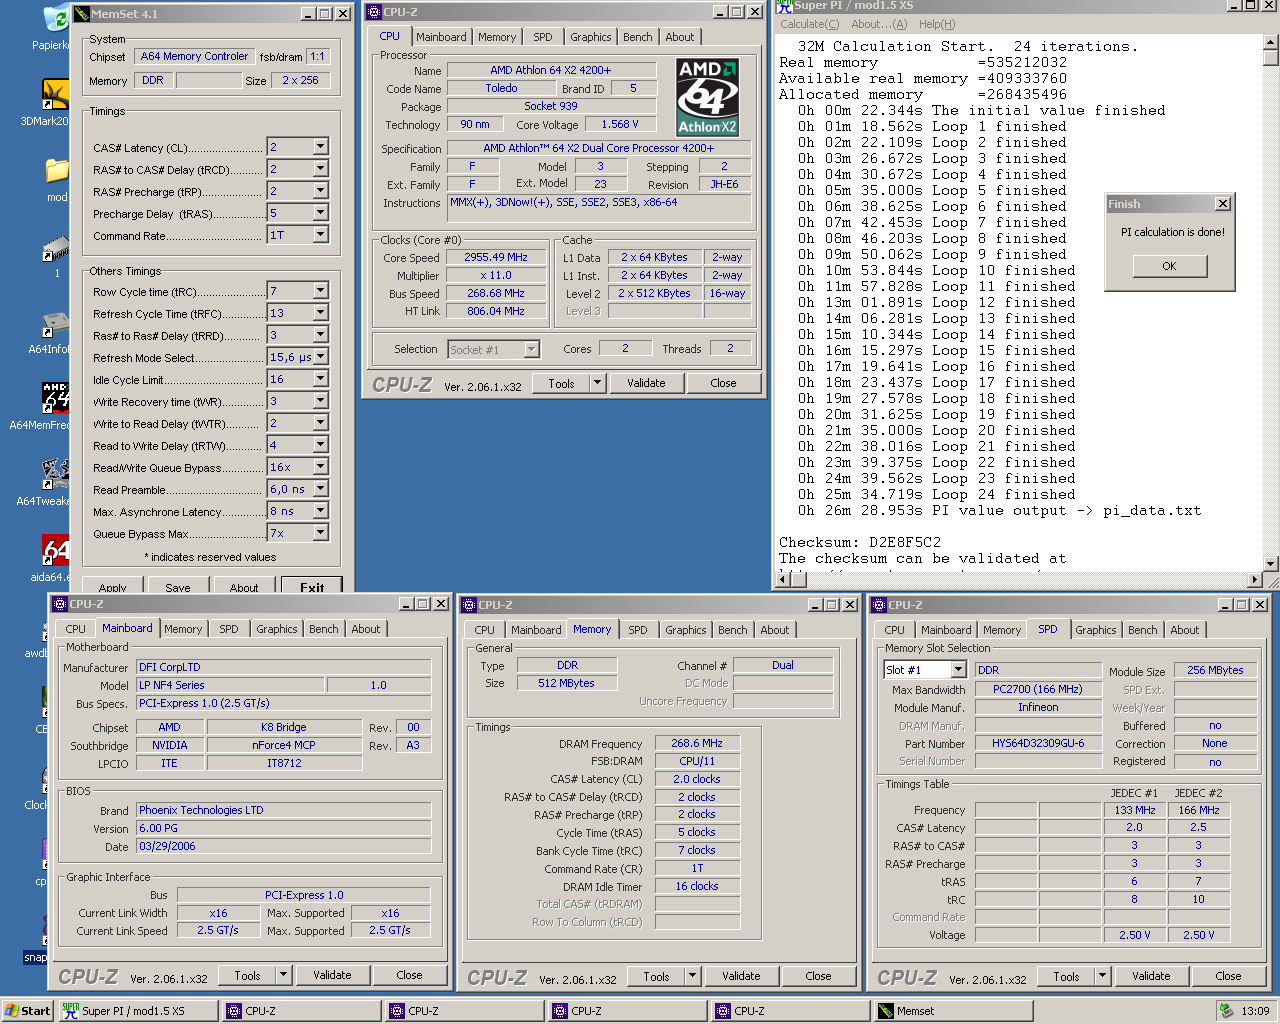Switch to the Mainboard tab in the top CPU-Z window

coord(441,37)
